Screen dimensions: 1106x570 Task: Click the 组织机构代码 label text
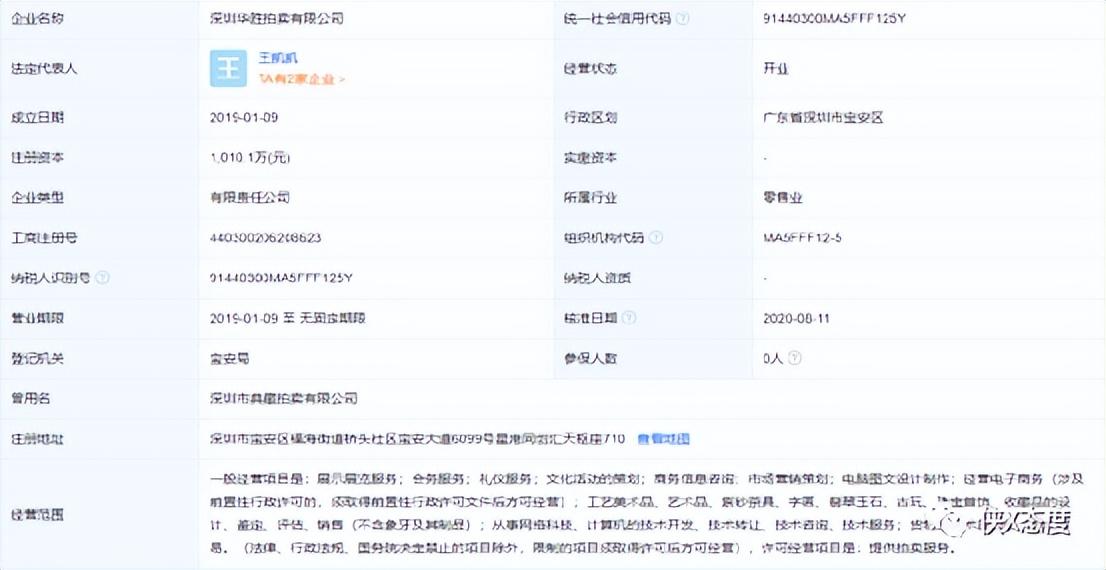tap(603, 238)
